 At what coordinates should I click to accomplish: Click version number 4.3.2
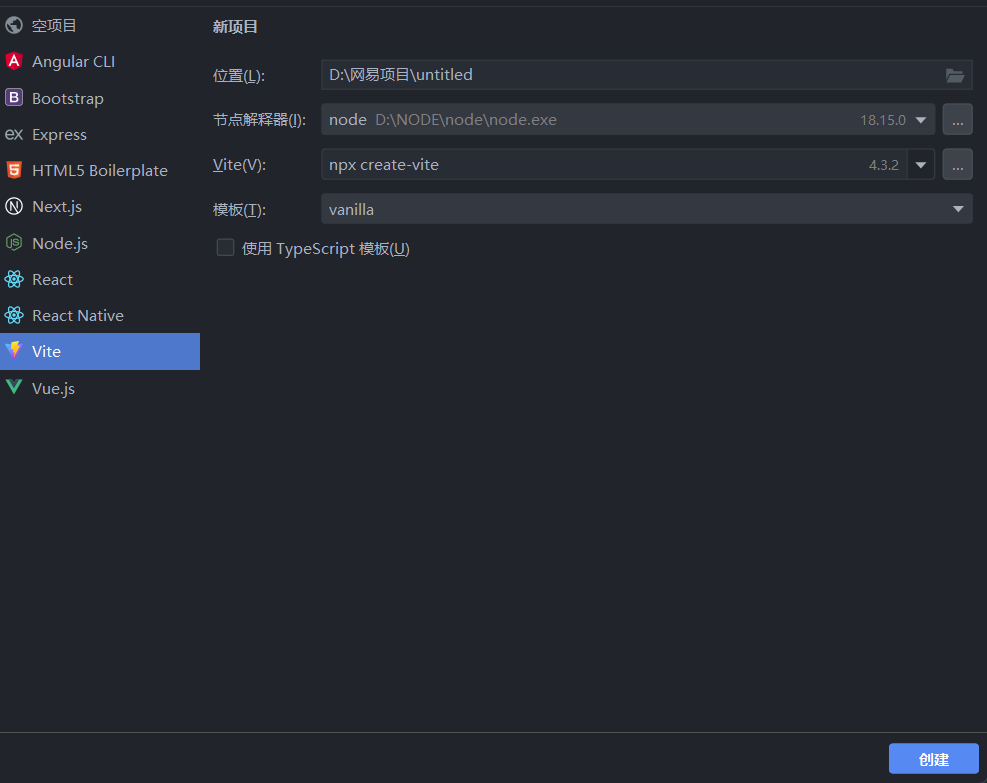pyautogui.click(x=884, y=165)
